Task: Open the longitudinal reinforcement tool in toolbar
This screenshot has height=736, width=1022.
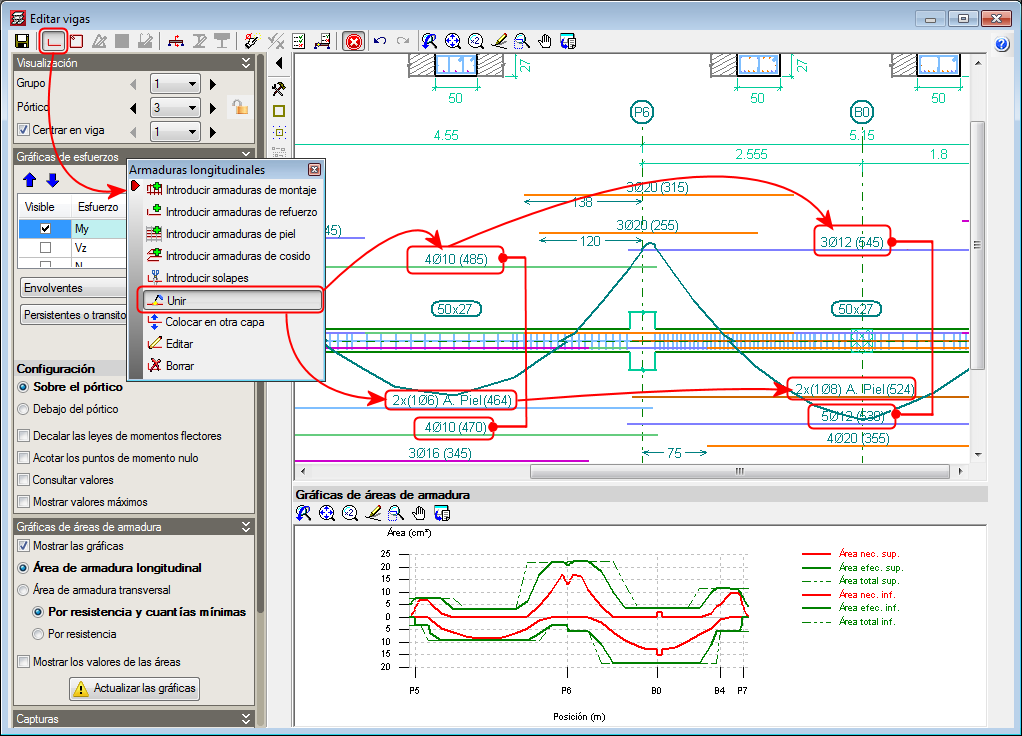Action: (53, 41)
